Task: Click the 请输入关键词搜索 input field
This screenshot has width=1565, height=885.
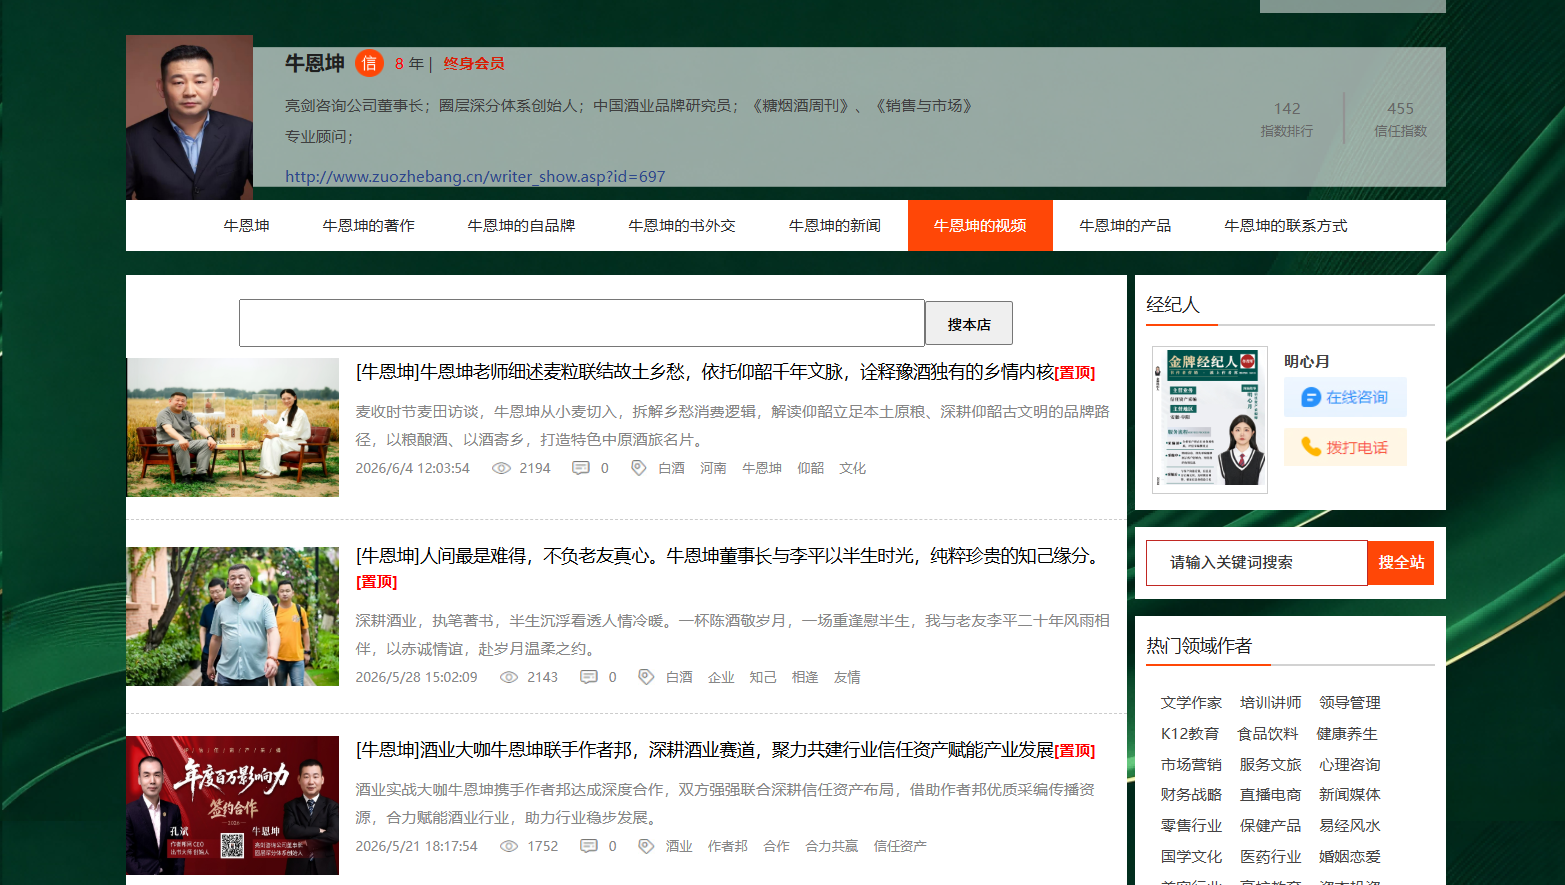Action: pos(1257,563)
